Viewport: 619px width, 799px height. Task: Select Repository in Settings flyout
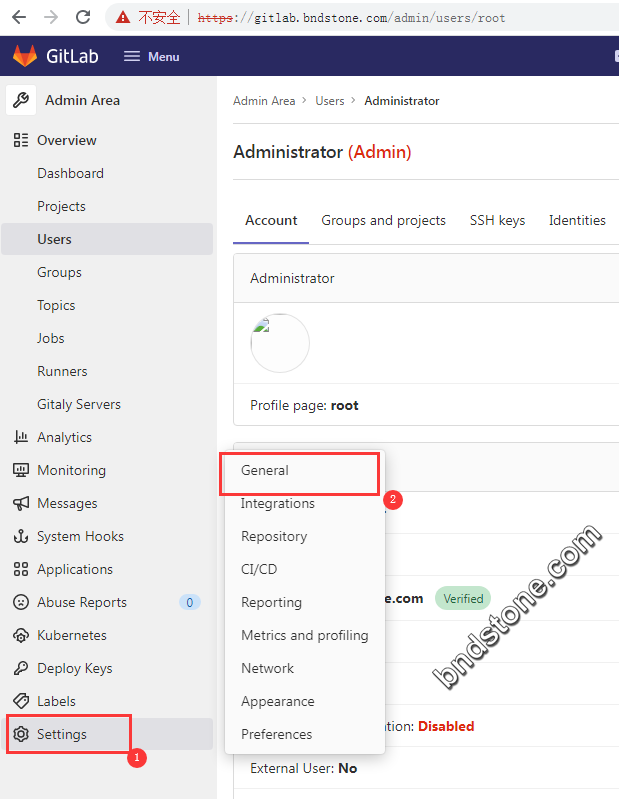pyautogui.click(x=305, y=536)
